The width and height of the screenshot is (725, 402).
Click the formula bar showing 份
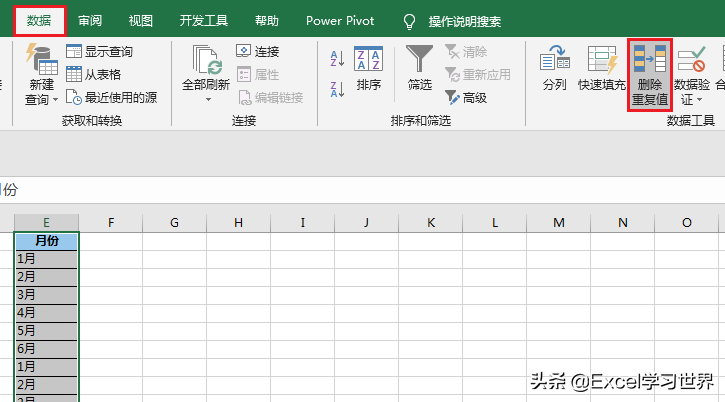(362, 190)
